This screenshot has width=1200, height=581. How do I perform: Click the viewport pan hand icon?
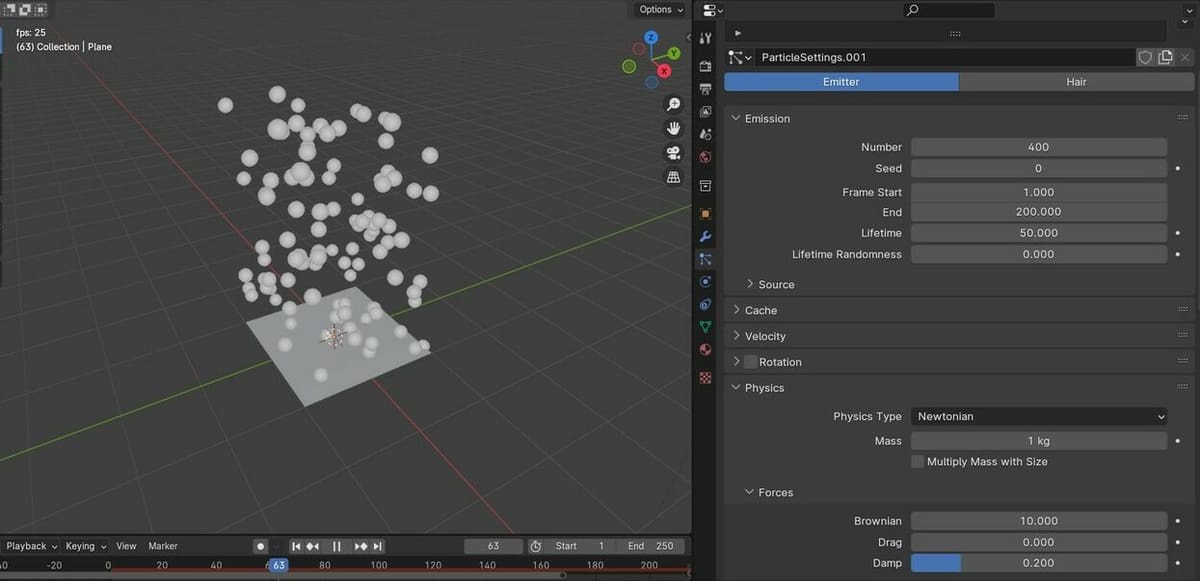tap(674, 128)
